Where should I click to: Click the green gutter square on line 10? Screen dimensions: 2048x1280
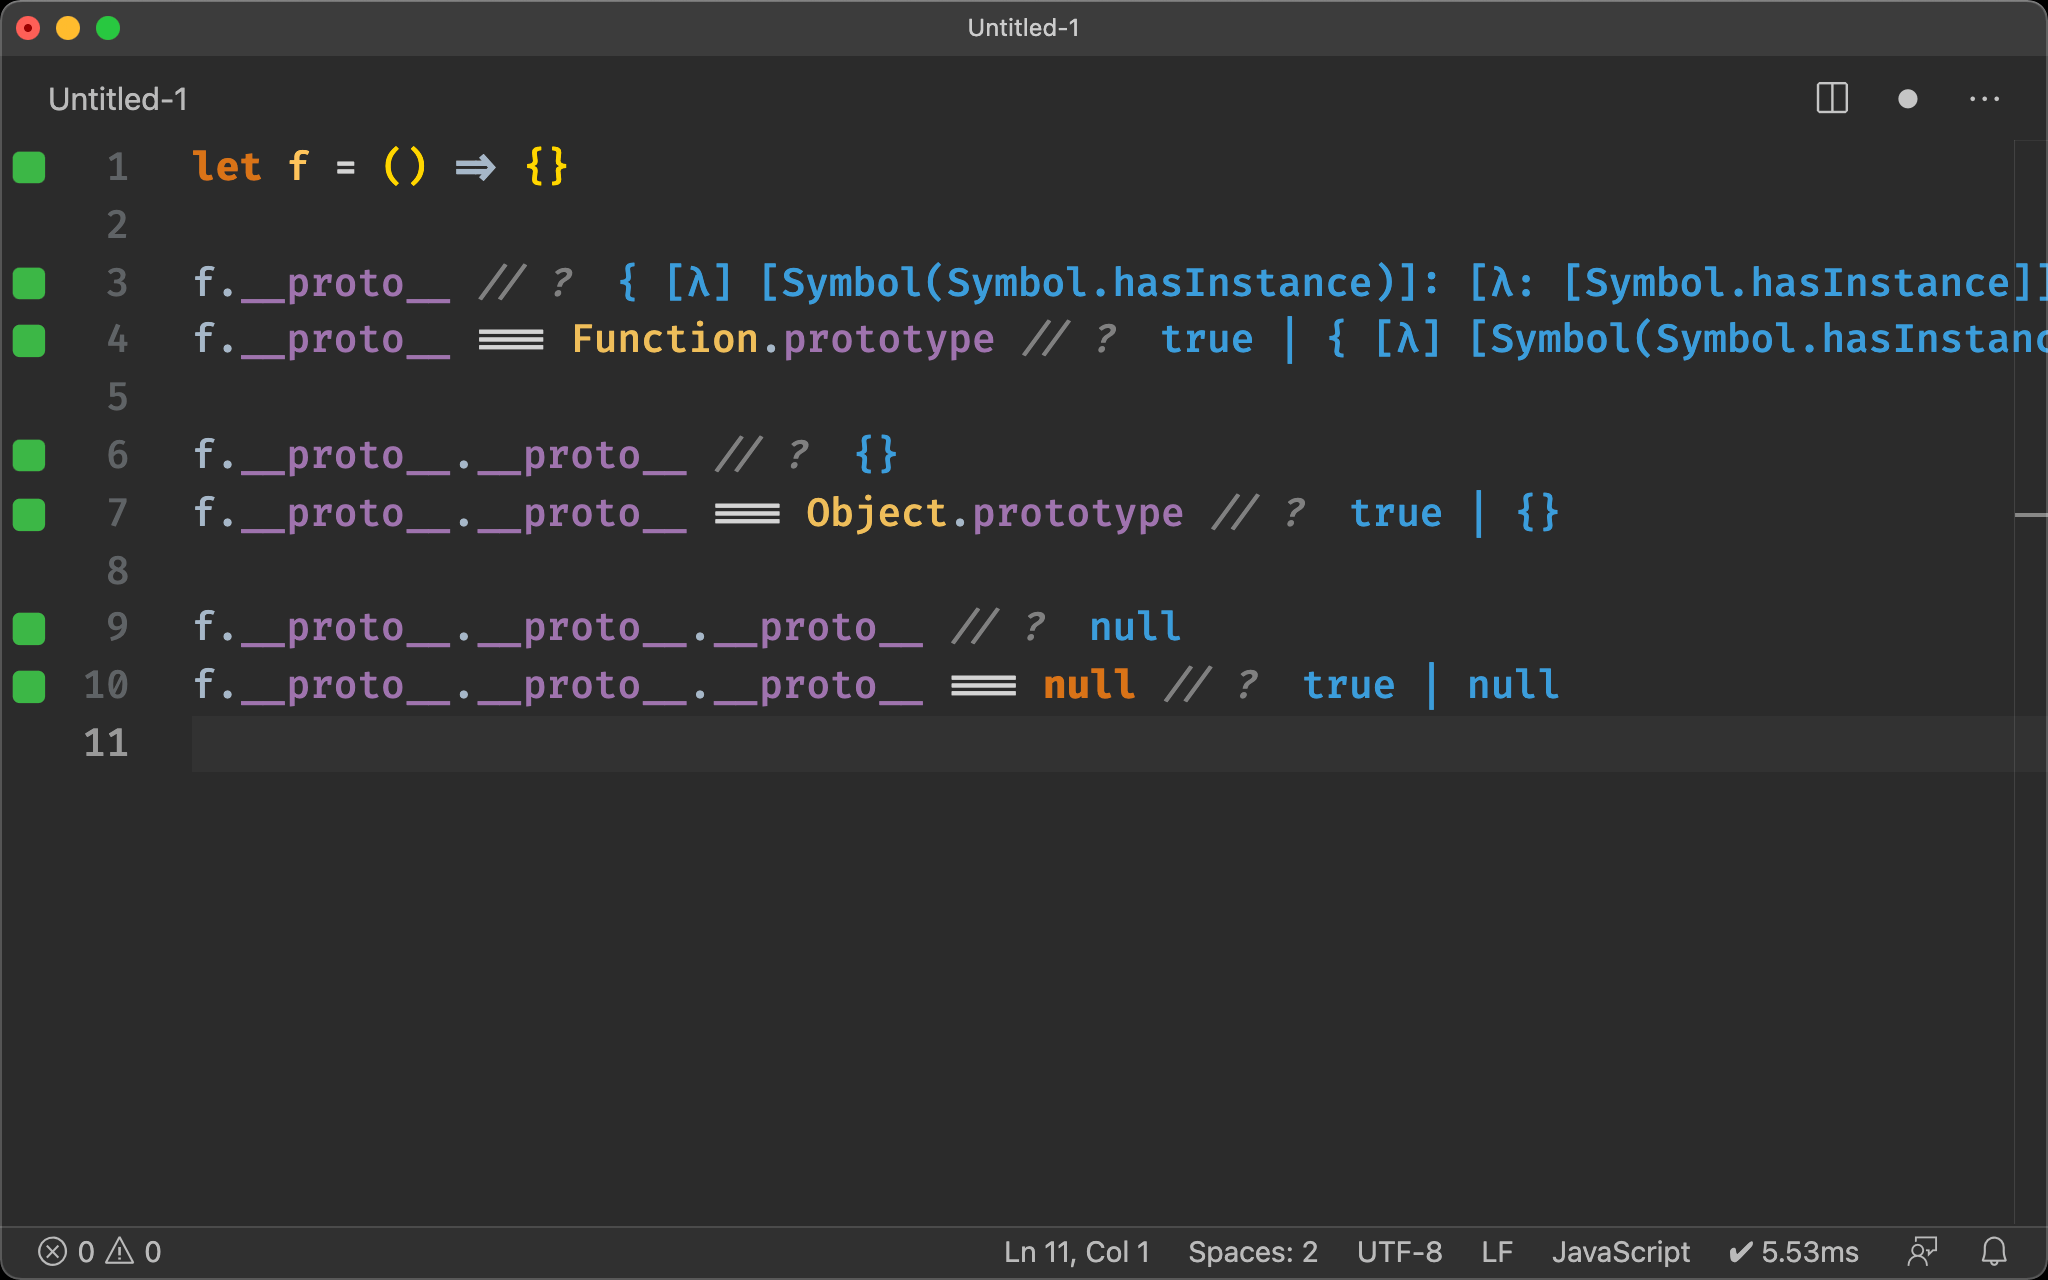tap(29, 687)
